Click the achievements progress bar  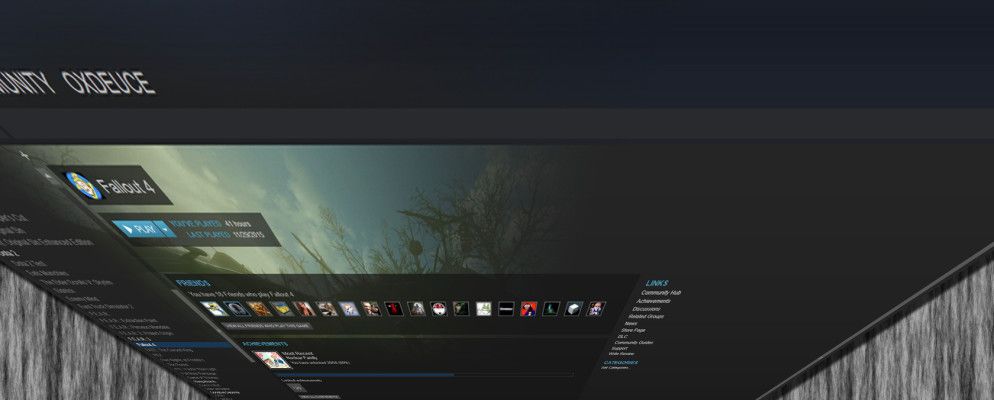point(426,375)
